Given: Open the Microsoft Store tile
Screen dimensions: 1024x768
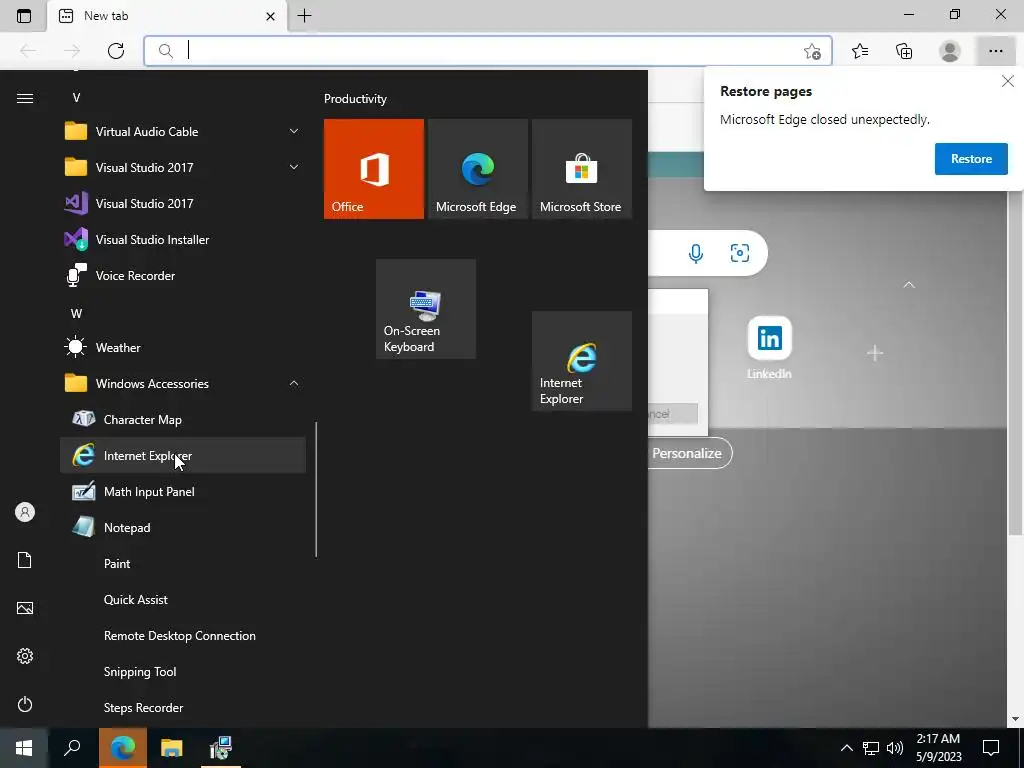Looking at the screenshot, I should (x=582, y=168).
